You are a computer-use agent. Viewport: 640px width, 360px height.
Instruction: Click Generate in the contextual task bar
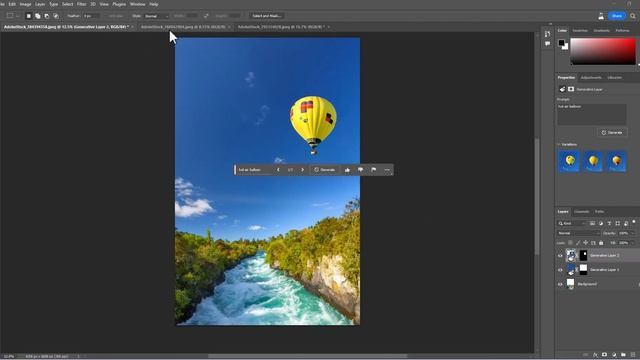324,170
